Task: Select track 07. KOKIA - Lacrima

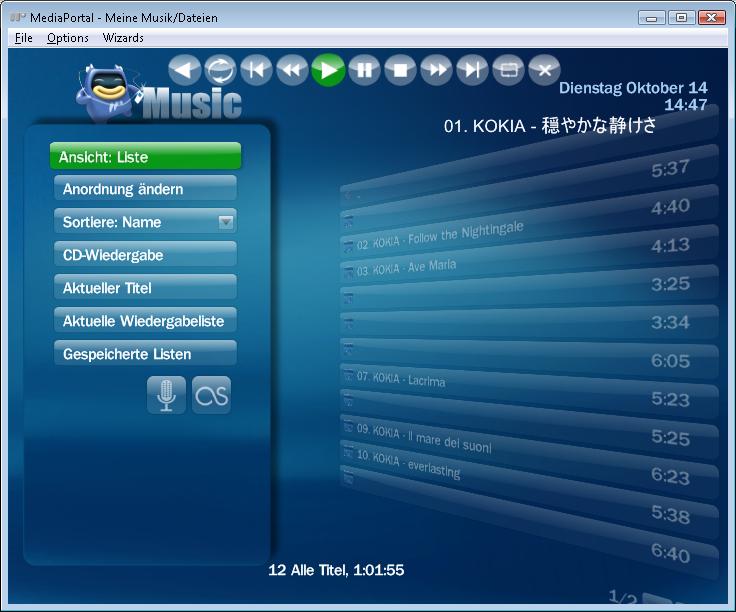Action: (x=400, y=380)
